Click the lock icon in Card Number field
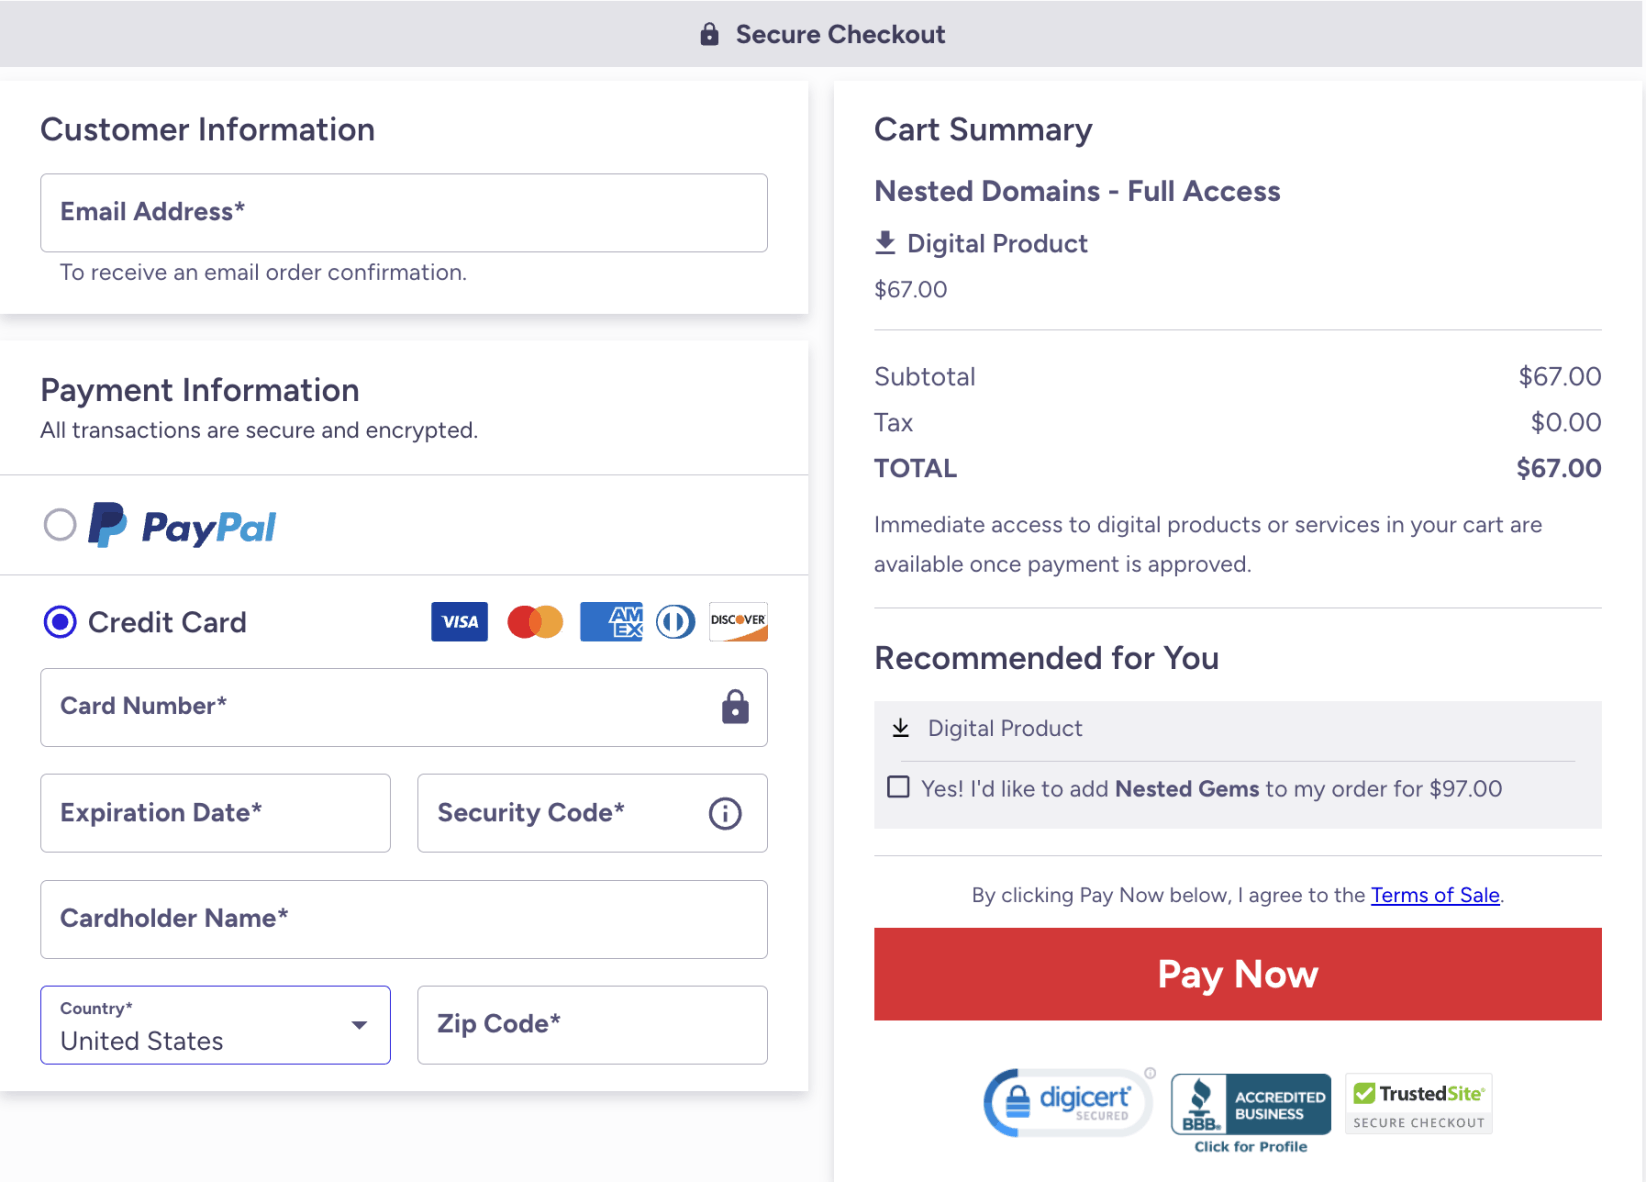The width and height of the screenshot is (1646, 1182). click(x=735, y=707)
